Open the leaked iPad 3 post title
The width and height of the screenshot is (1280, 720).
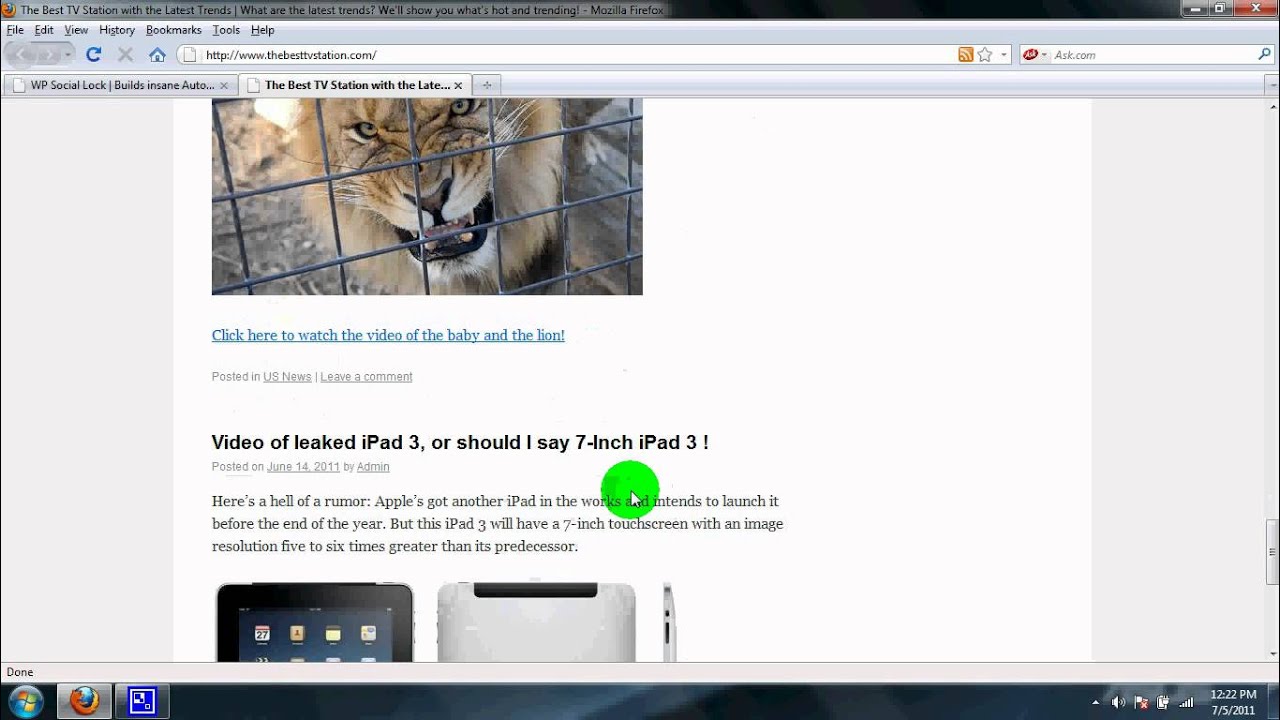460,442
